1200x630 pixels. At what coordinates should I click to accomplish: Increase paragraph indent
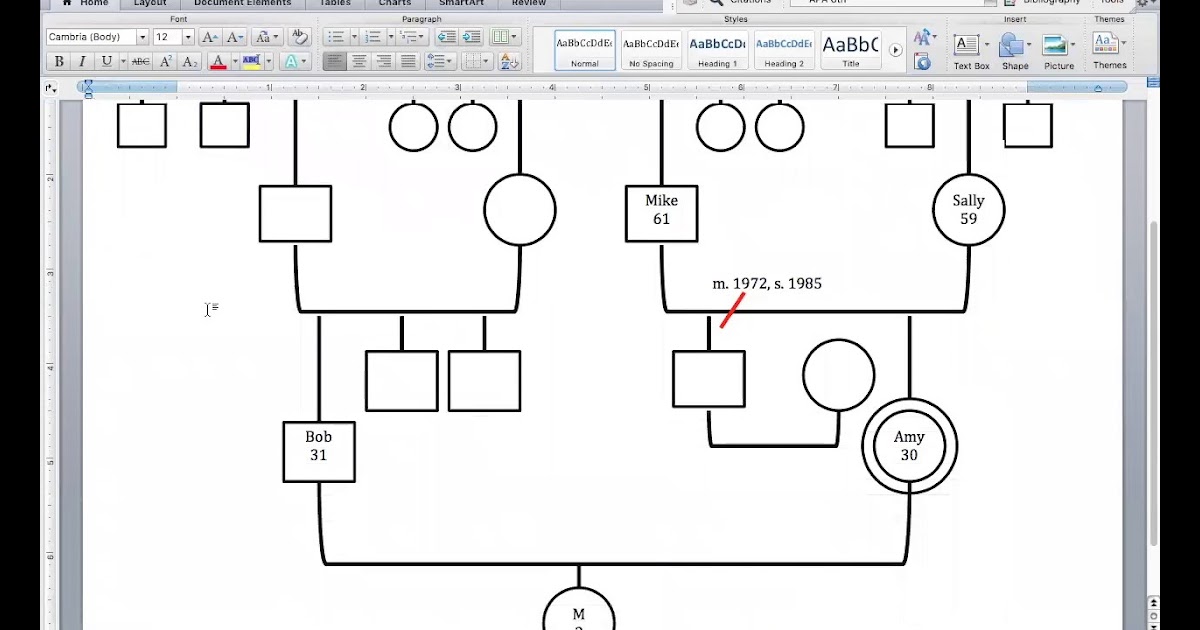pos(471,37)
